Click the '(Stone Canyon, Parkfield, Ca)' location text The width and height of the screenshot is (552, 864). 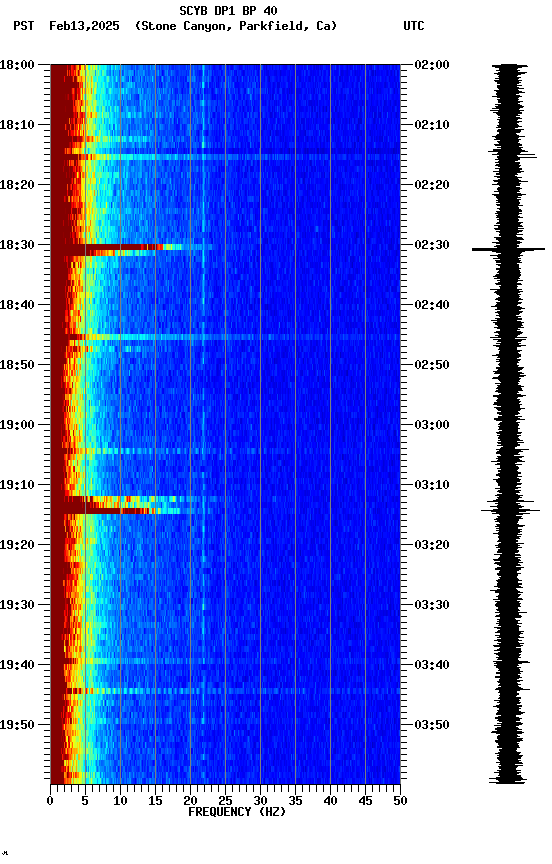click(x=236, y=26)
